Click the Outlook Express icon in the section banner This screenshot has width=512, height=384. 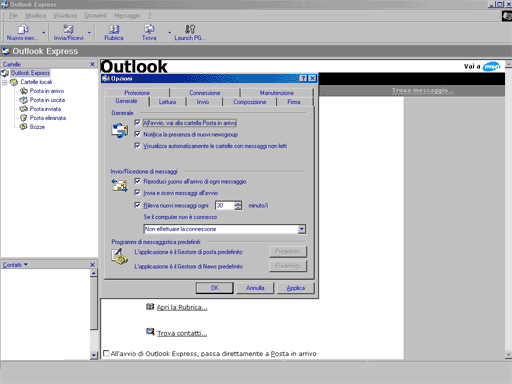pyautogui.click(x=6, y=51)
